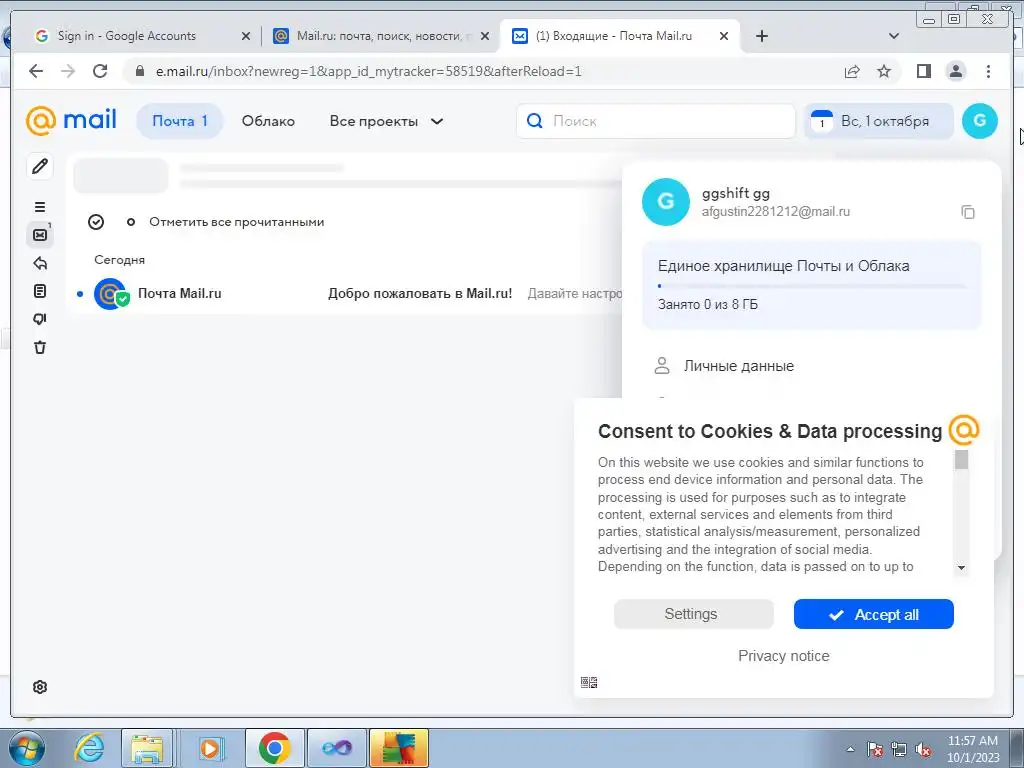Click the browser address bar URL
The height and width of the screenshot is (768, 1024).
[x=368, y=71]
